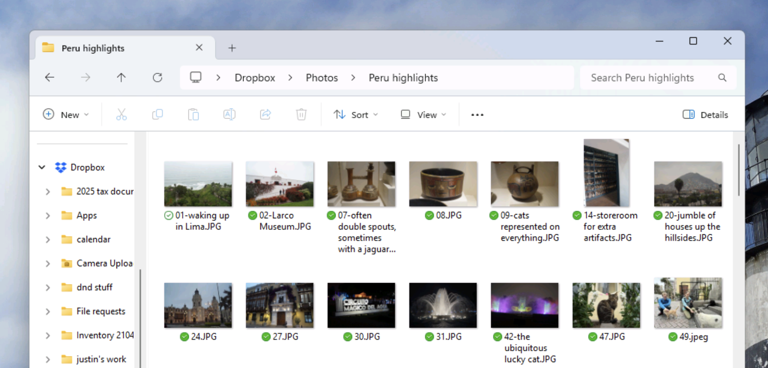
Task: Expand the Camera Uploads folder chevron
Action: (x=48, y=264)
